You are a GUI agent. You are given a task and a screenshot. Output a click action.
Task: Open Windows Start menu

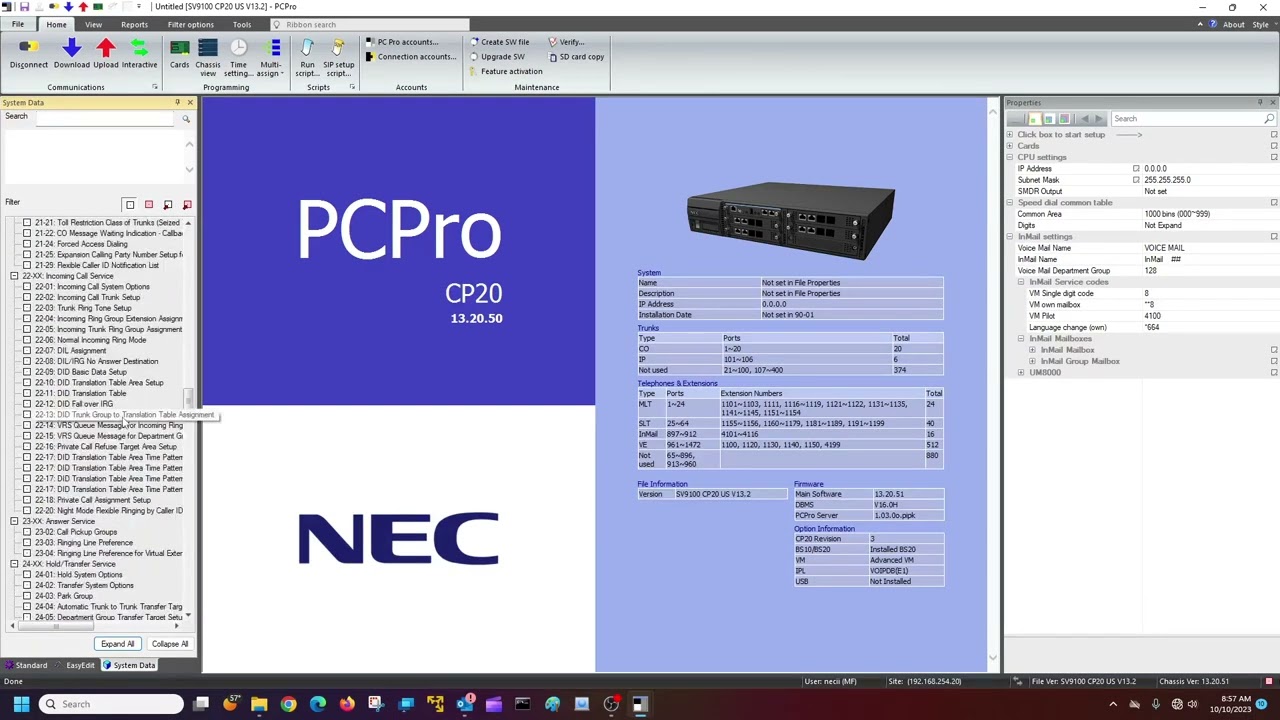(x=21, y=704)
